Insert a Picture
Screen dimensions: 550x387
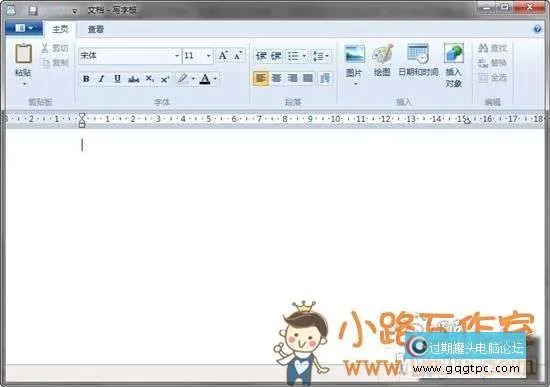354,60
